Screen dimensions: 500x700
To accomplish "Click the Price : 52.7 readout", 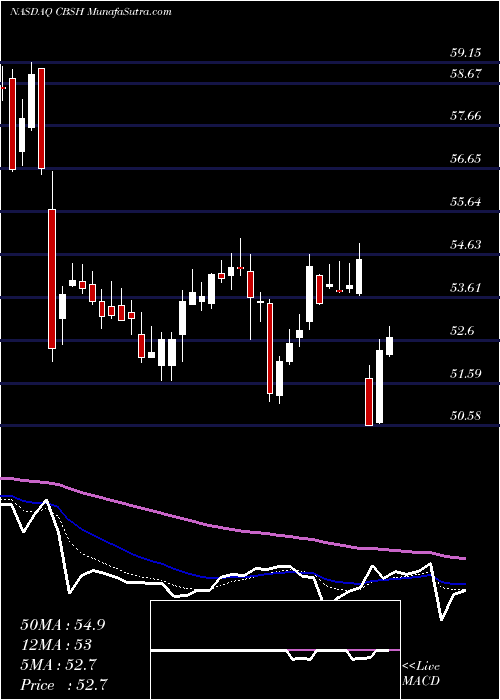I will [64, 685].
